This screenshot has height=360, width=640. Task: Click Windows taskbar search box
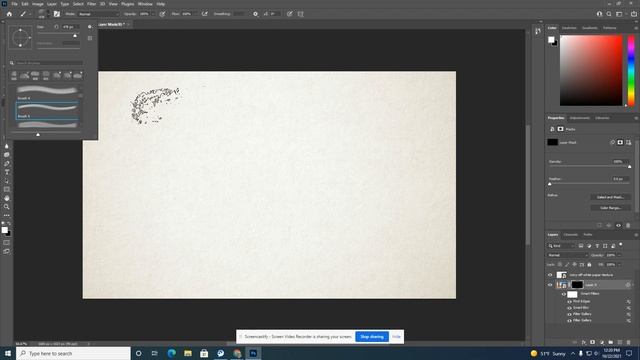coord(73,353)
